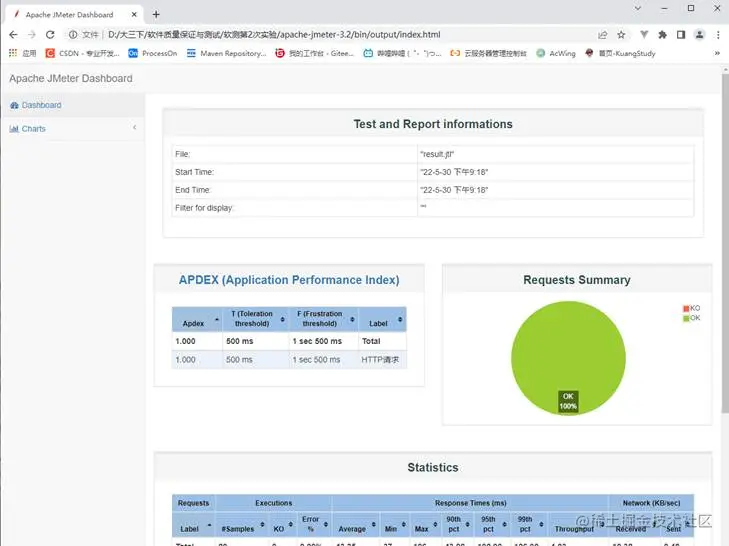Open the browser three-dot menu

(718, 35)
